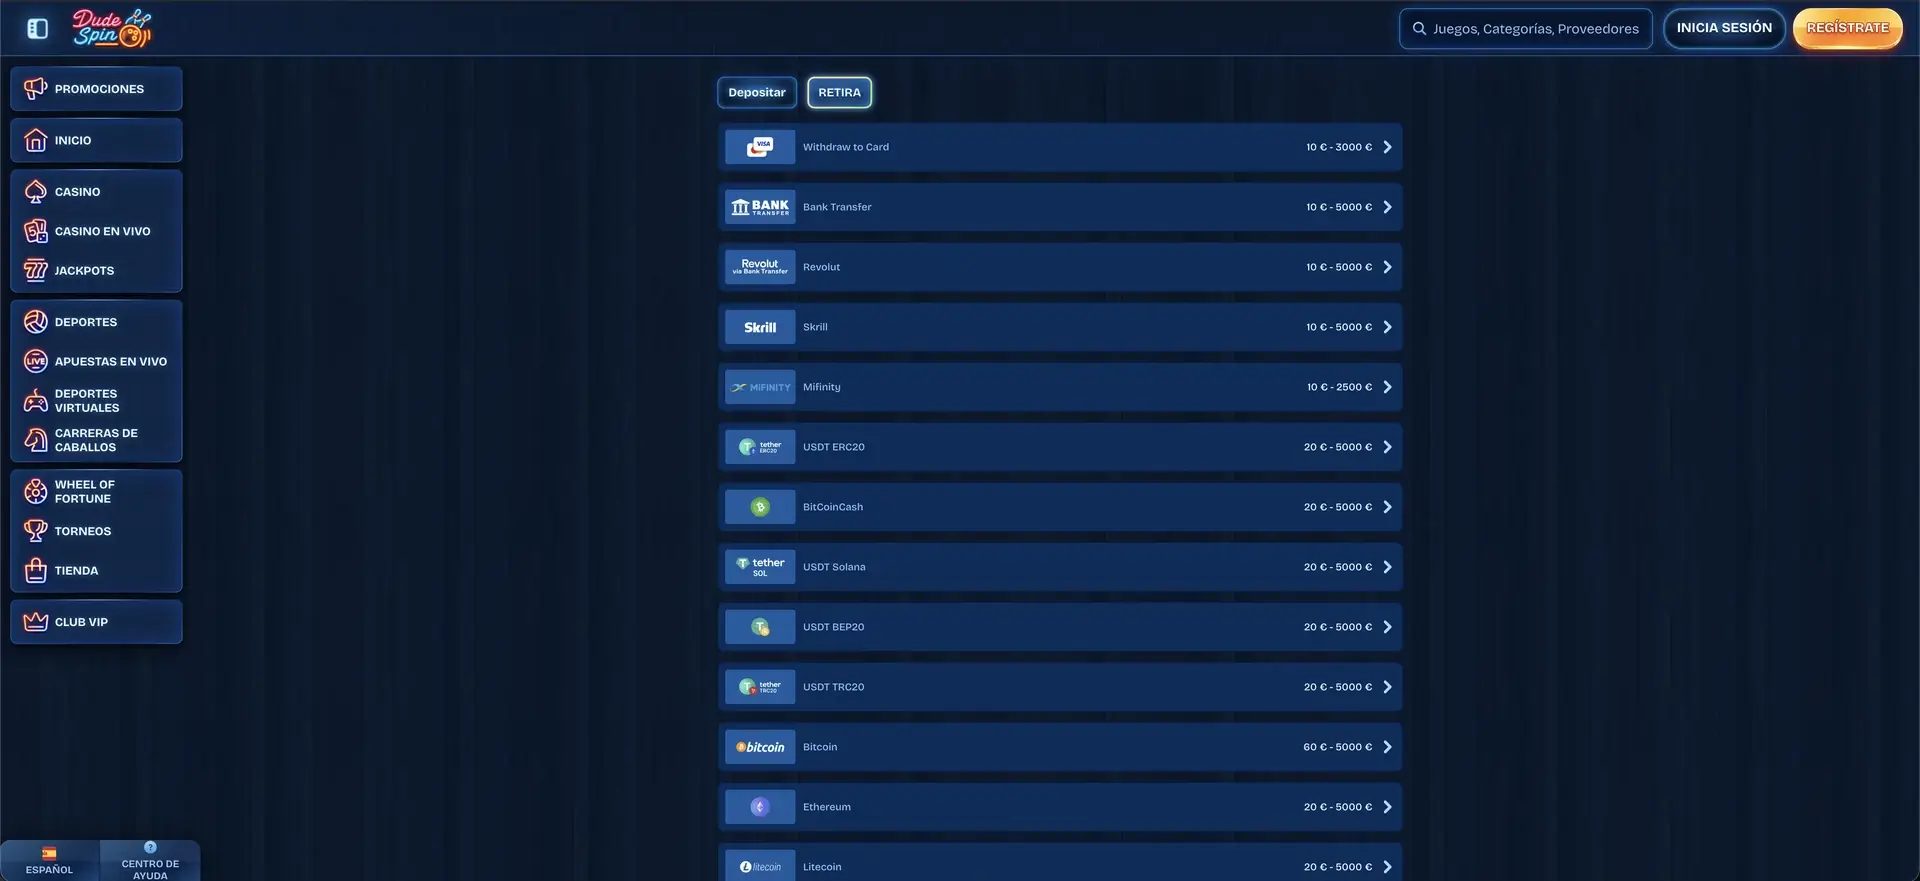Select the USDT BEP20 withdrawal method

[1060, 627]
